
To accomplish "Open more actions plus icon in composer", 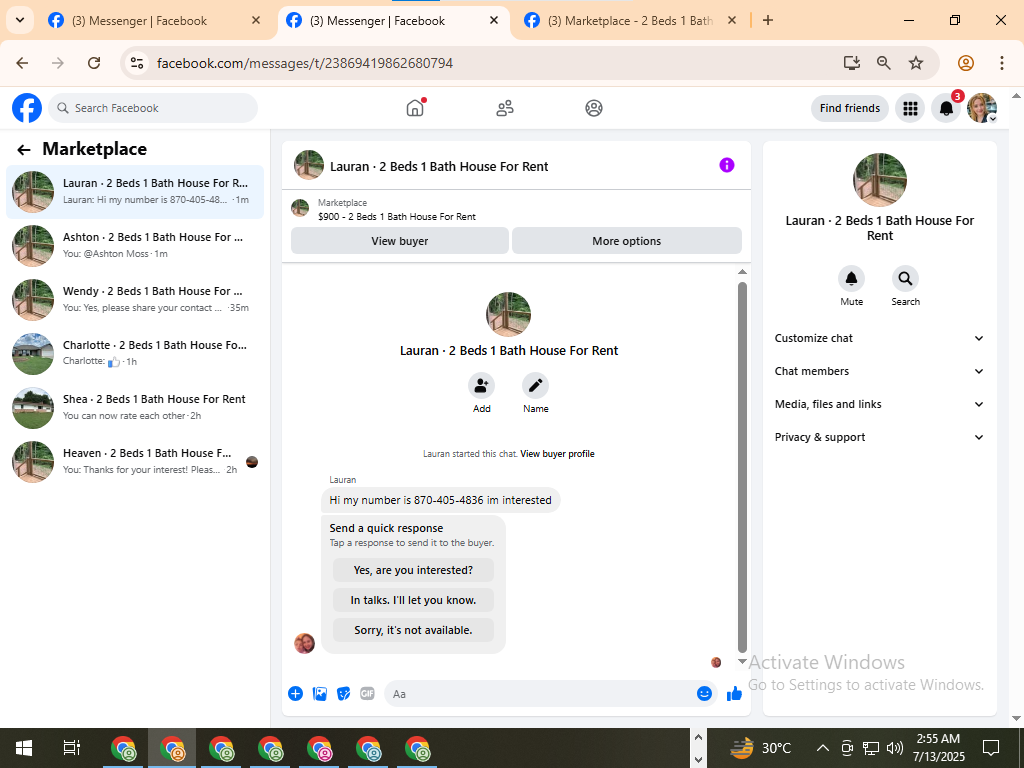I will click(x=295, y=694).
